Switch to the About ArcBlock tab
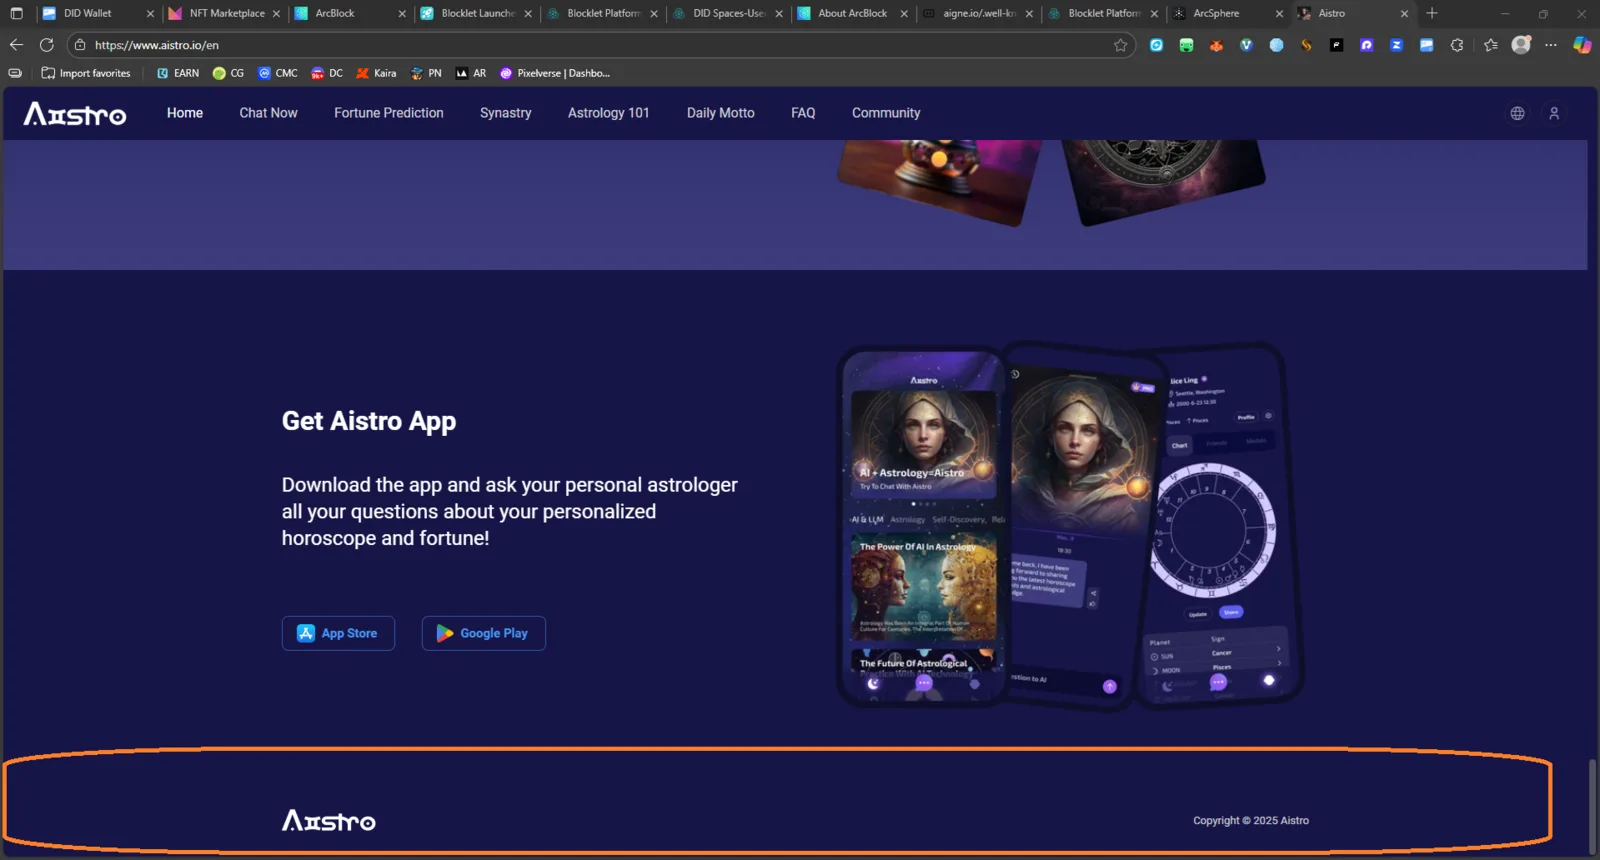 click(851, 13)
